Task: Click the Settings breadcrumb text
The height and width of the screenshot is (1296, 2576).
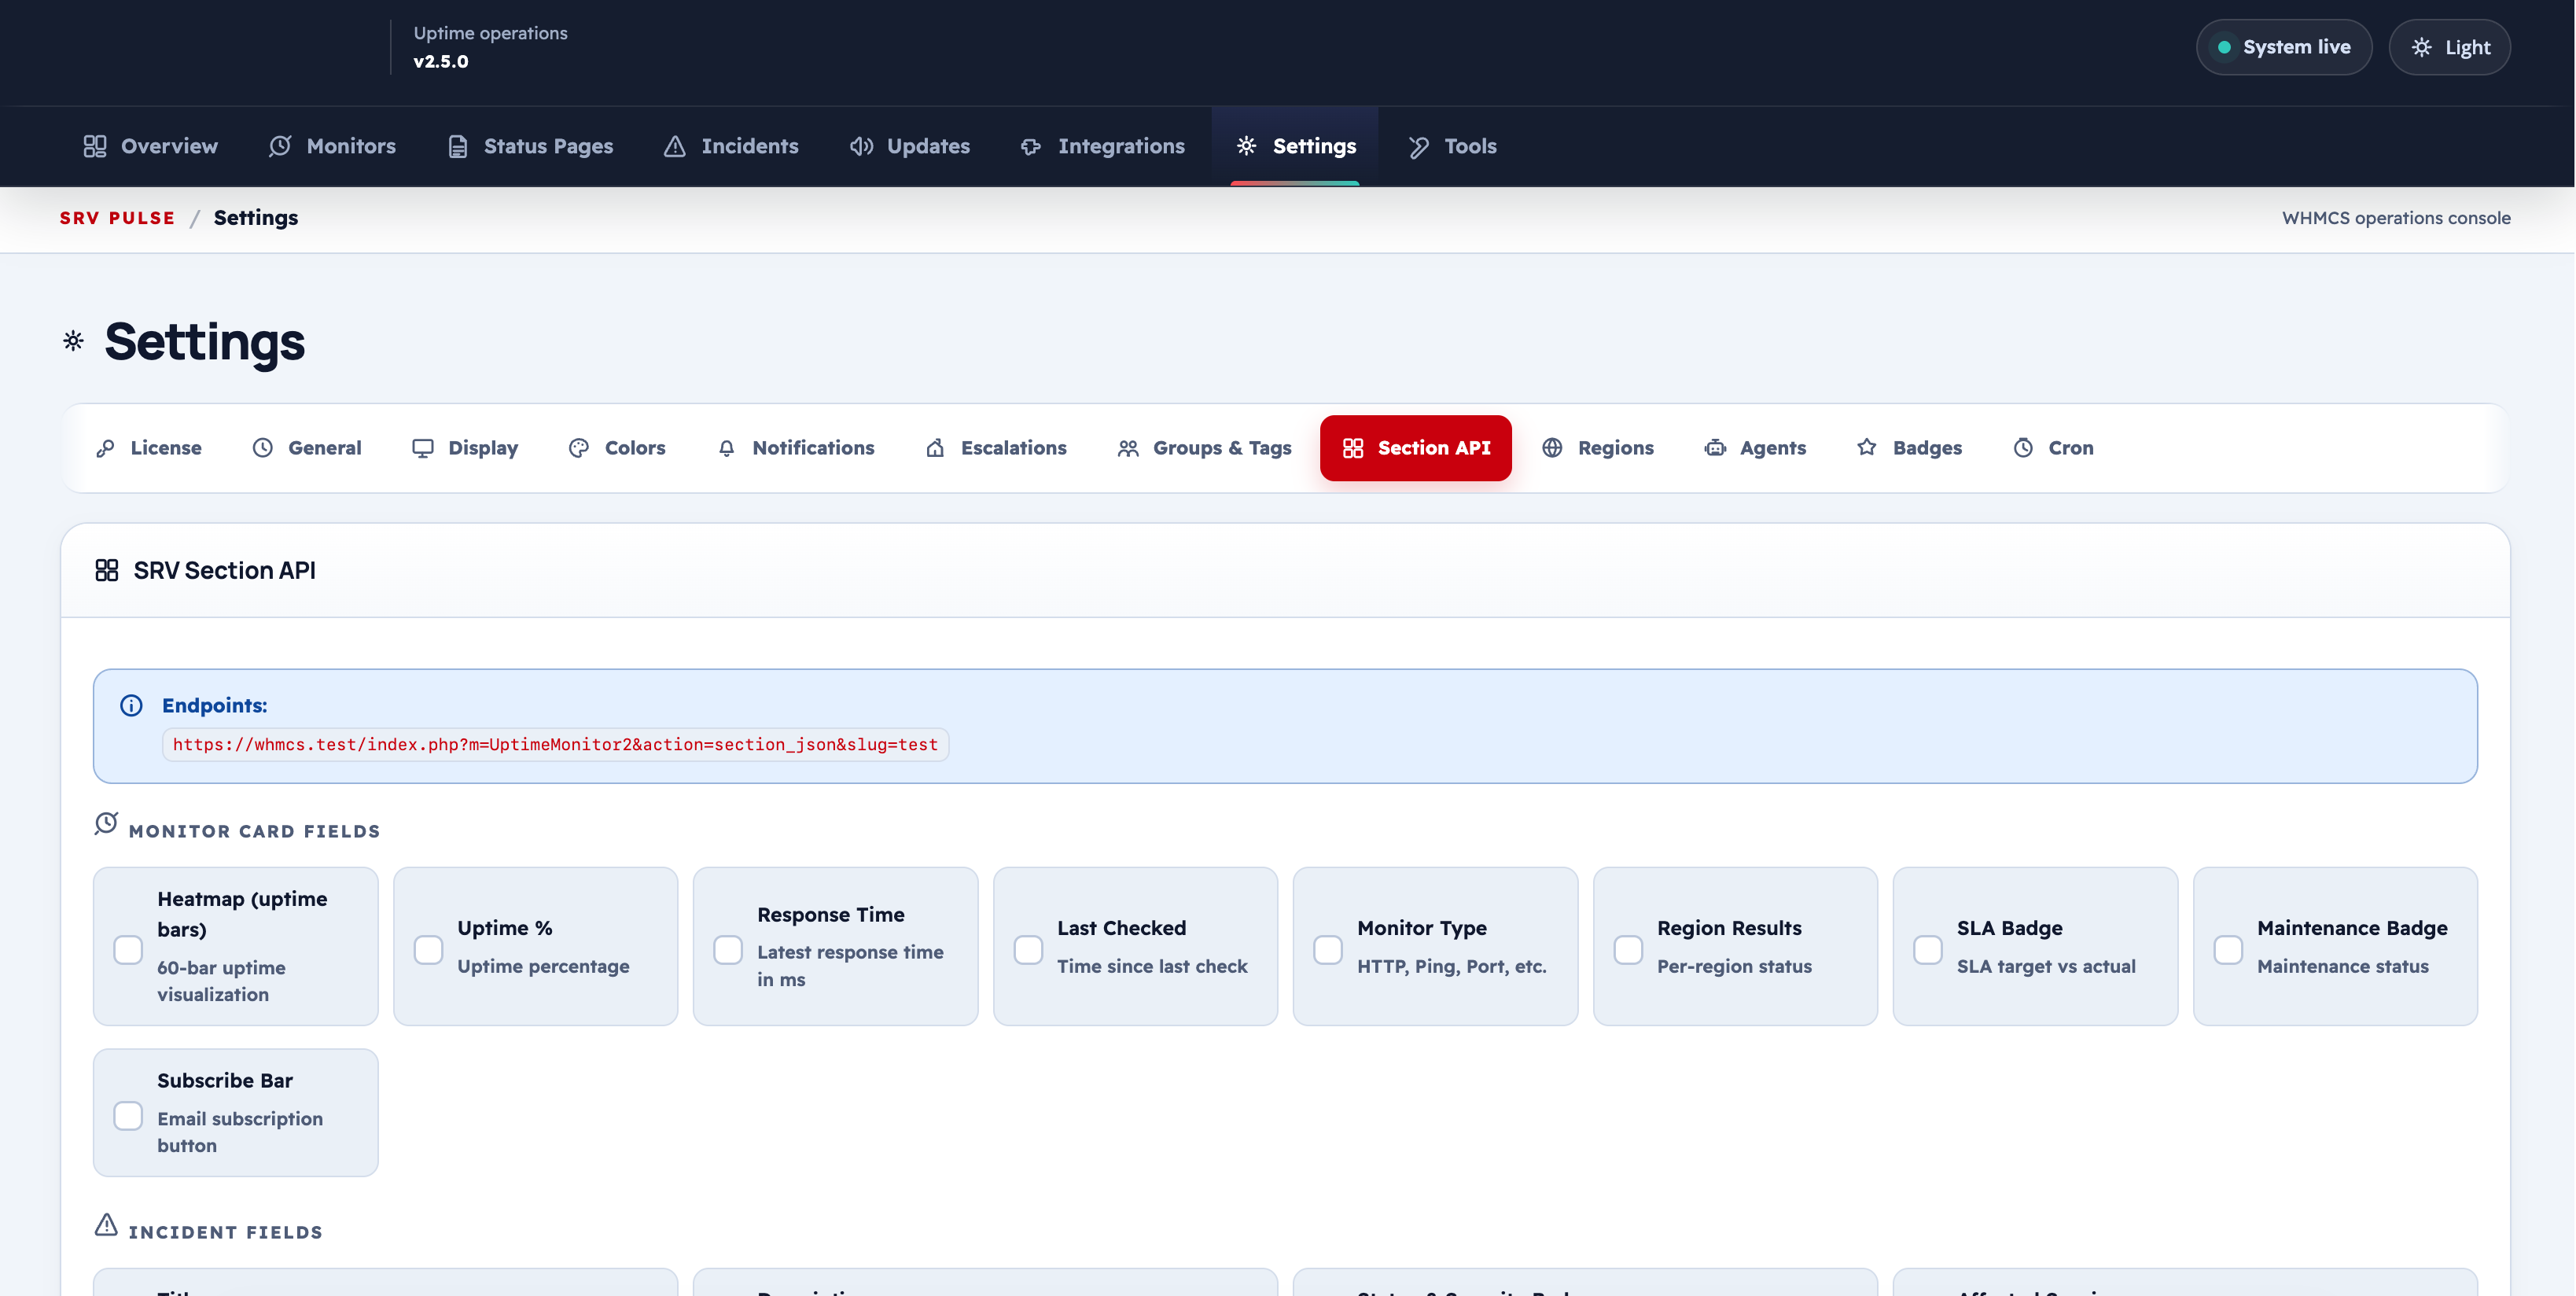Action: point(256,218)
